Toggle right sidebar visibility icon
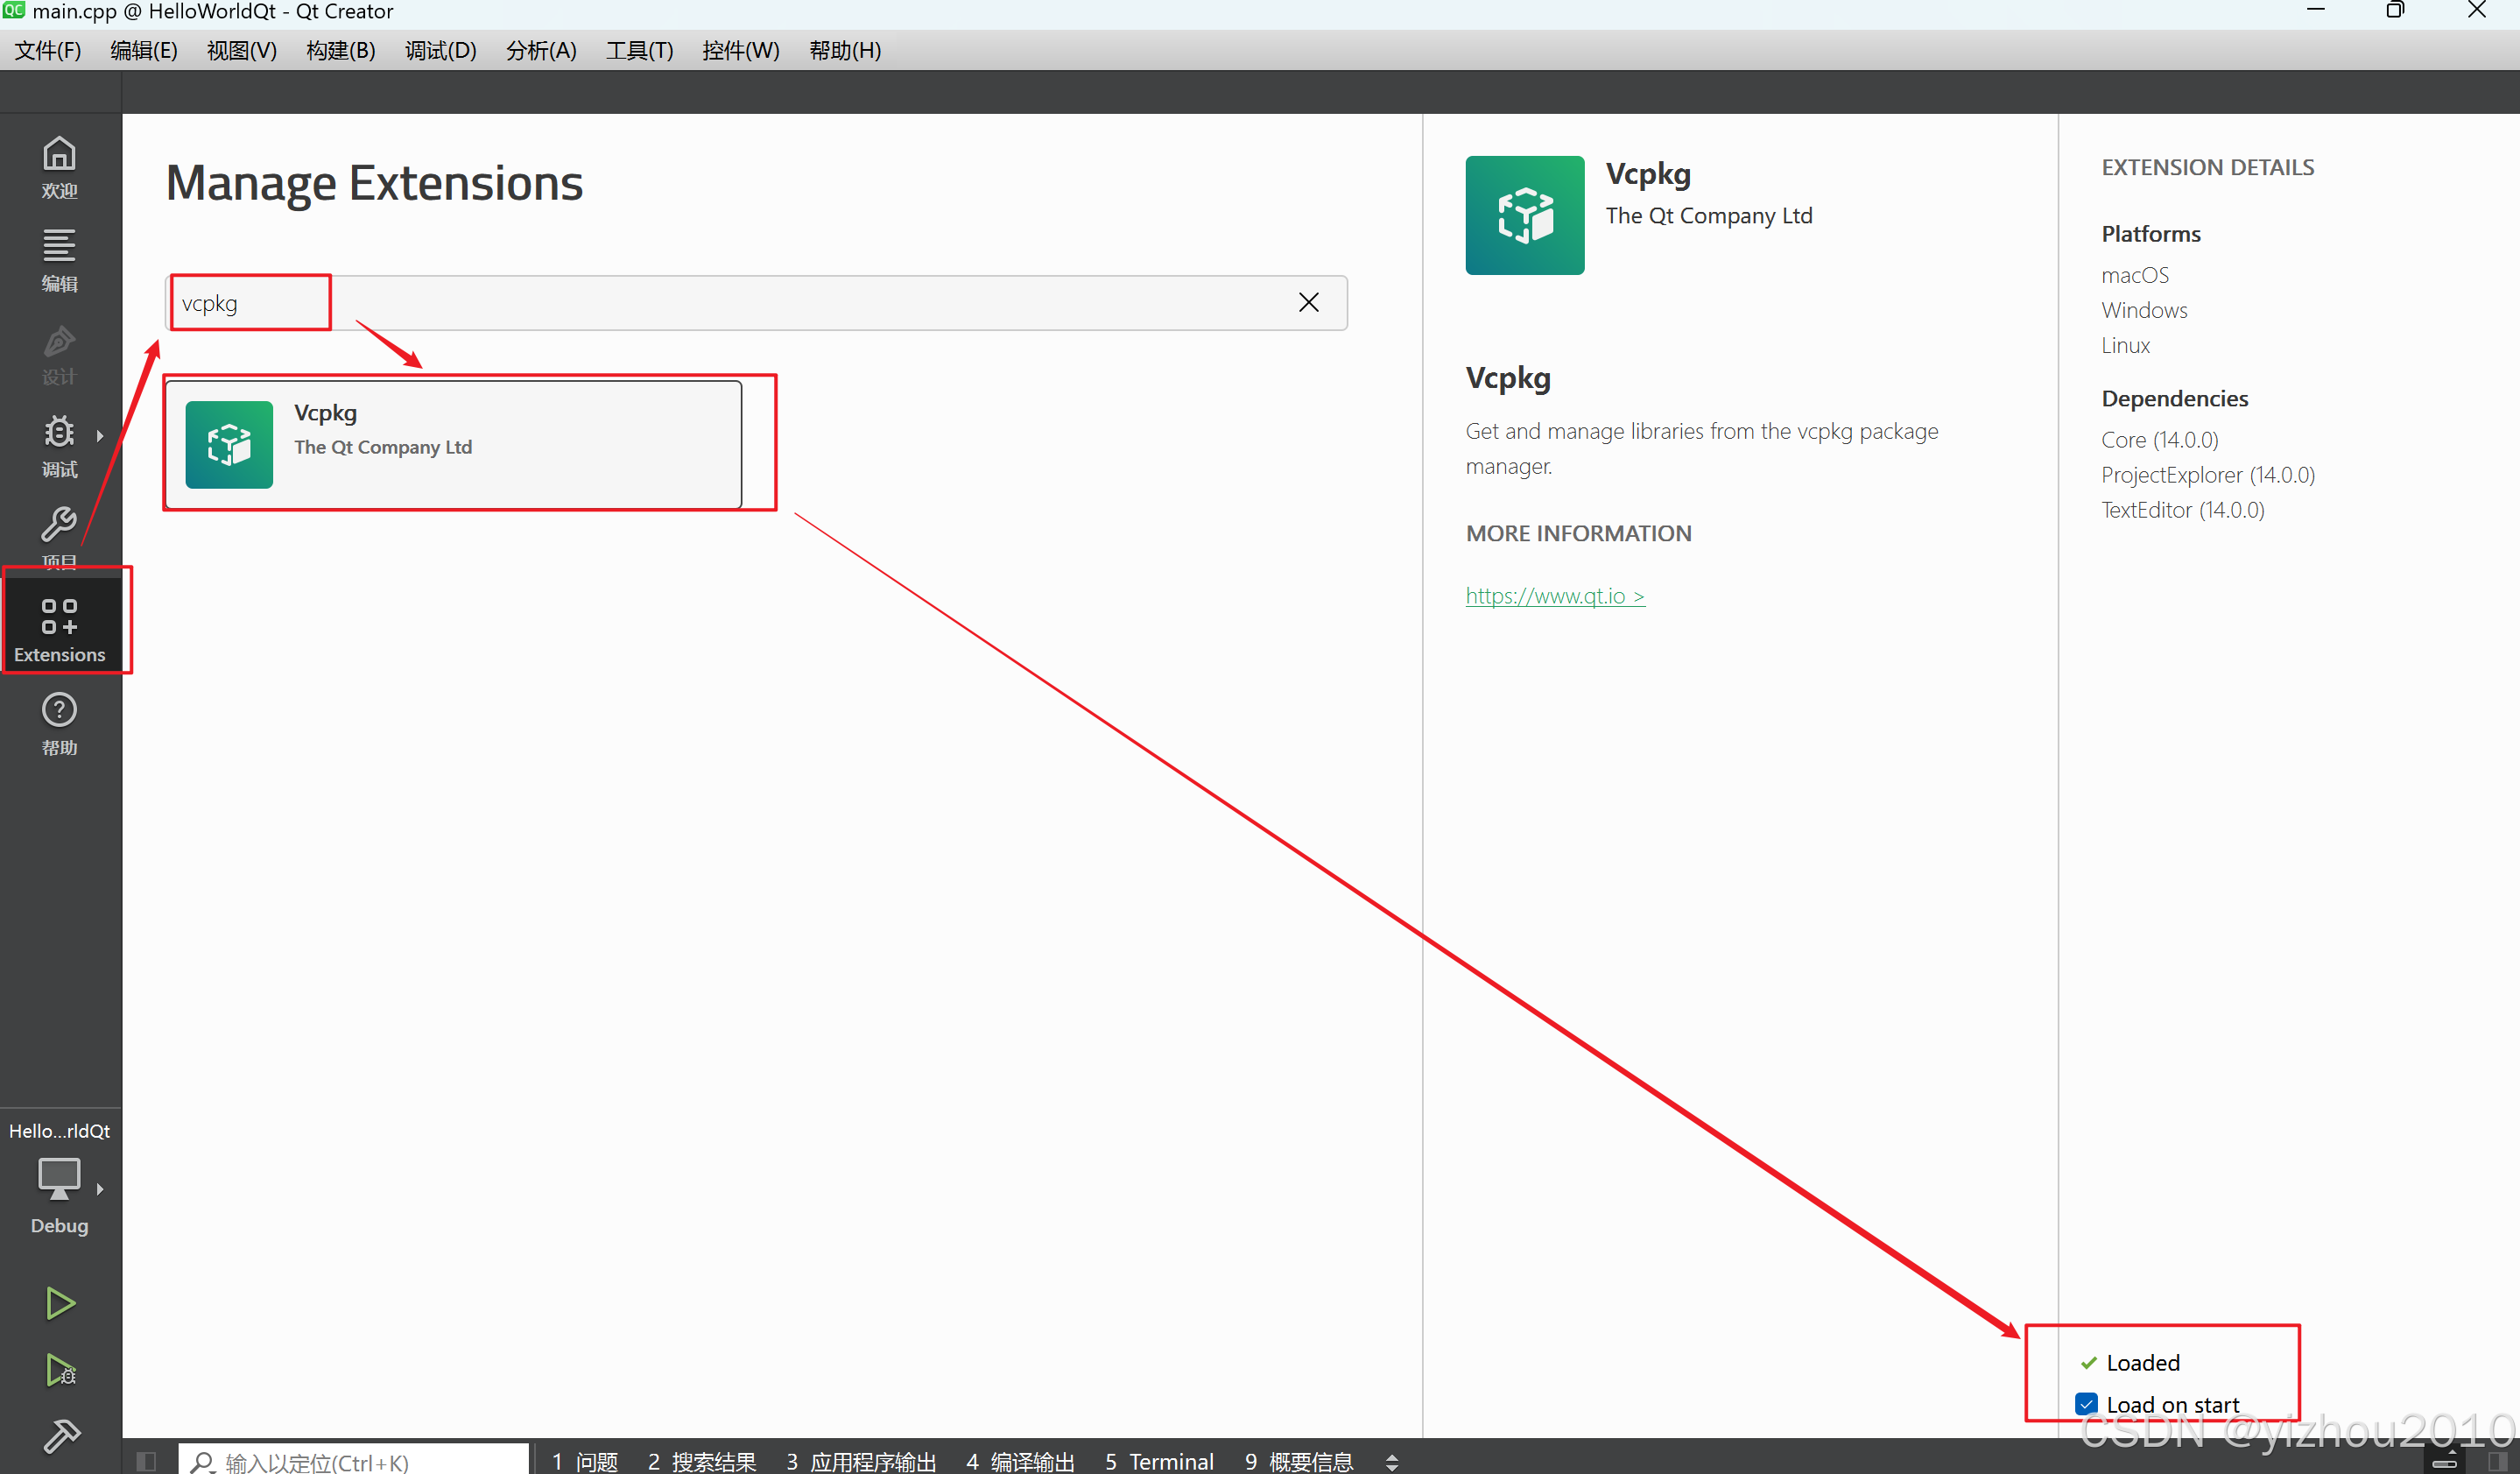Image resolution: width=2520 pixels, height=1474 pixels. pyautogui.click(x=2496, y=1462)
